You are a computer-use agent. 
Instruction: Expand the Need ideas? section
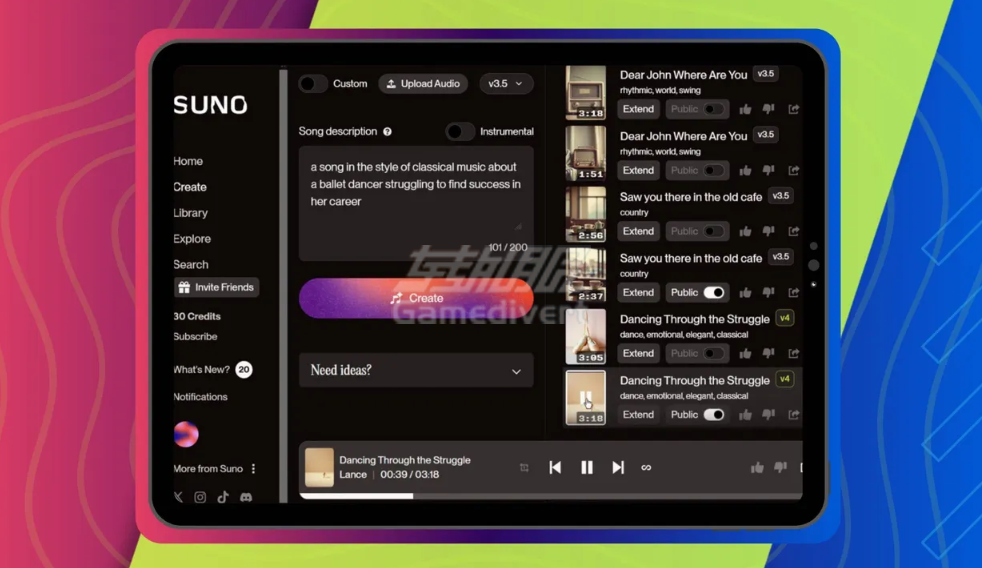click(415, 370)
